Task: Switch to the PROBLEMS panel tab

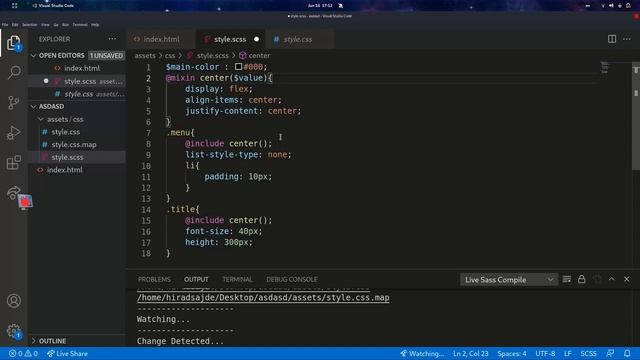Action: tap(154, 280)
